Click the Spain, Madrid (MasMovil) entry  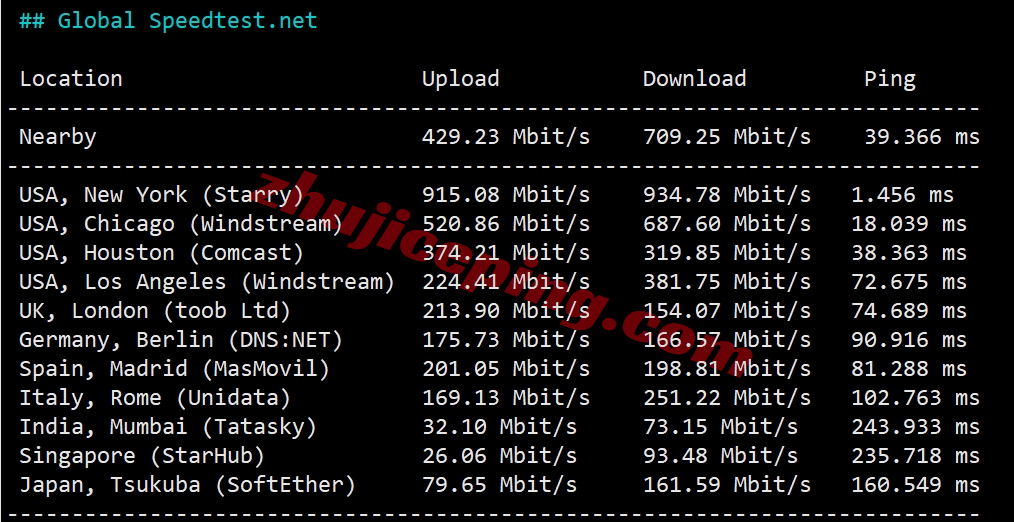click(x=174, y=369)
